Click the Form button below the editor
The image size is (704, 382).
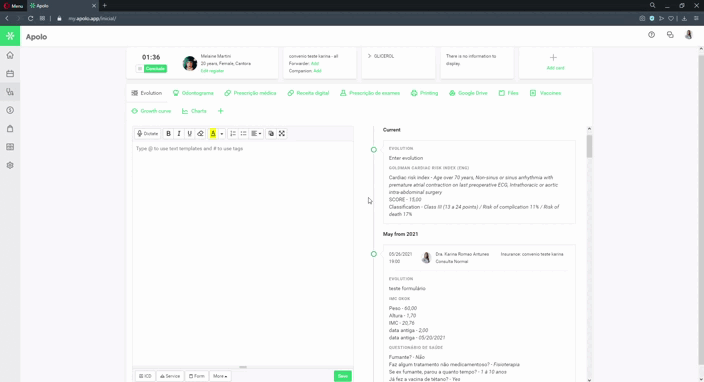coord(197,376)
